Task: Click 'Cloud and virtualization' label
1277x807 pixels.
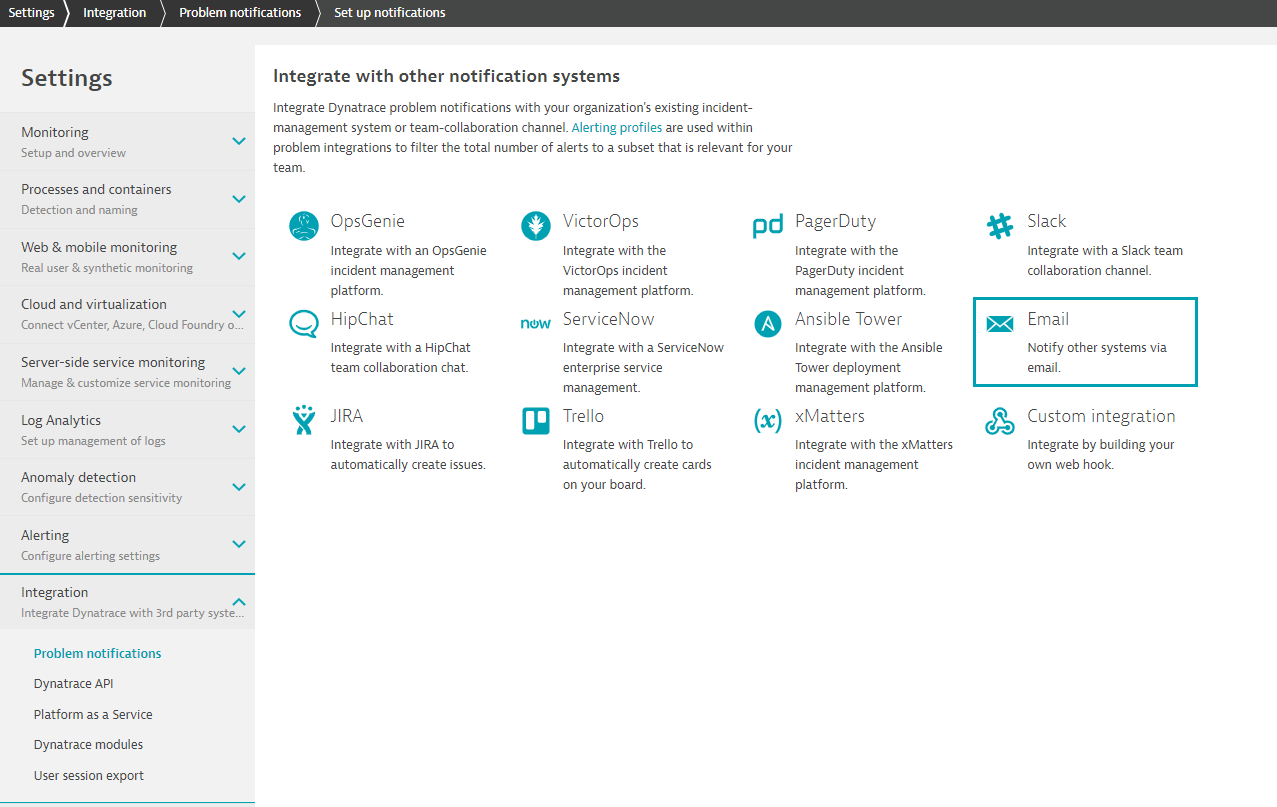Action: pos(94,304)
